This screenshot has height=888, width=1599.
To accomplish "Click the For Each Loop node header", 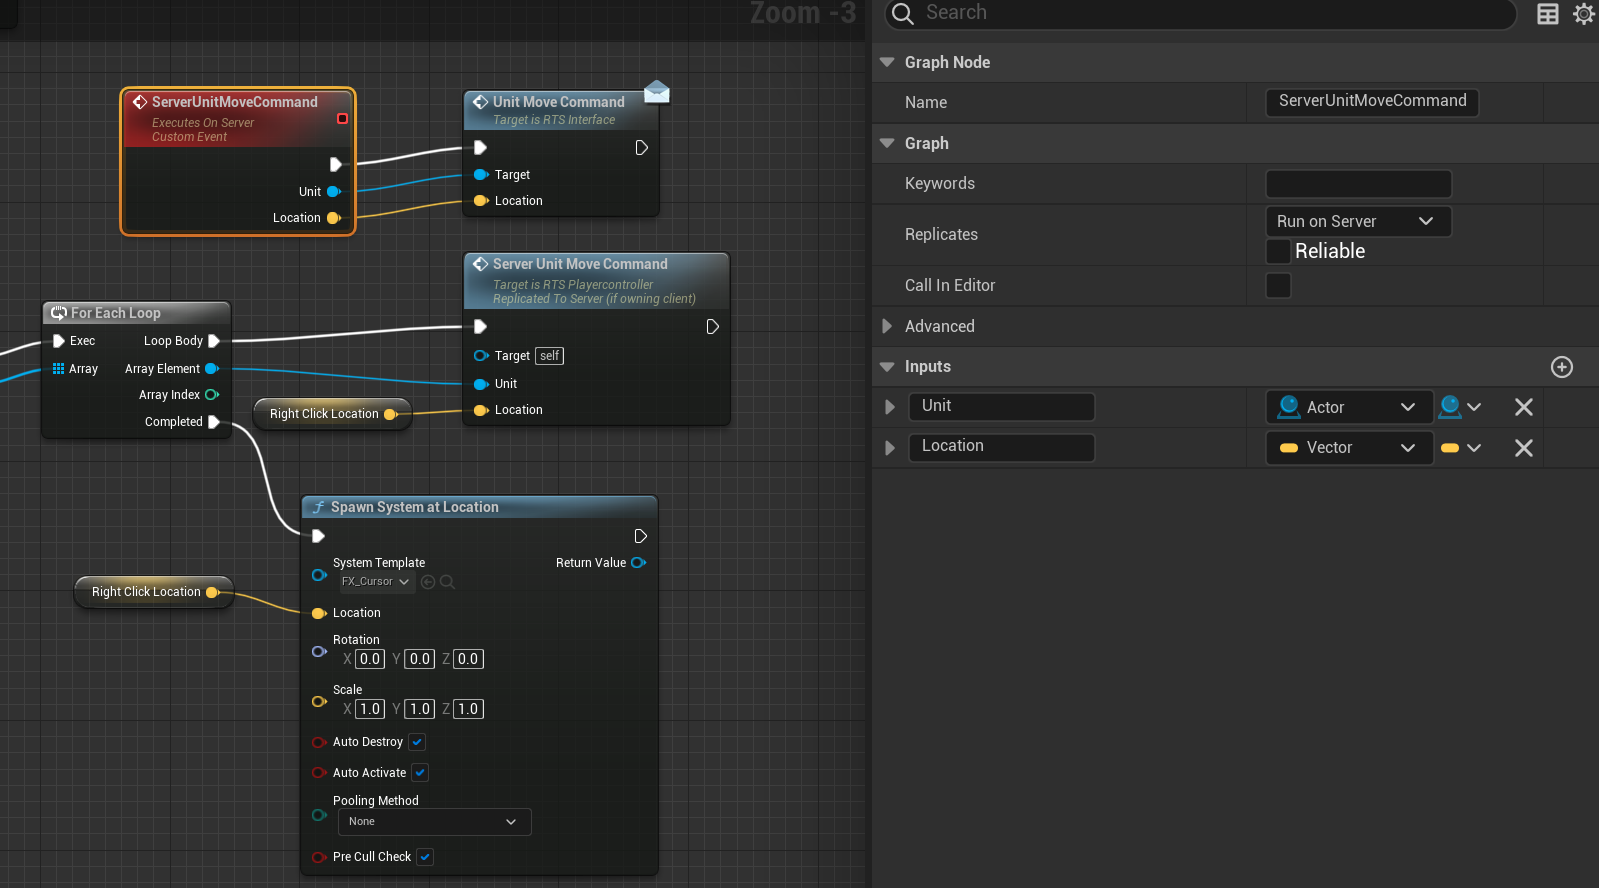I will [x=116, y=313].
